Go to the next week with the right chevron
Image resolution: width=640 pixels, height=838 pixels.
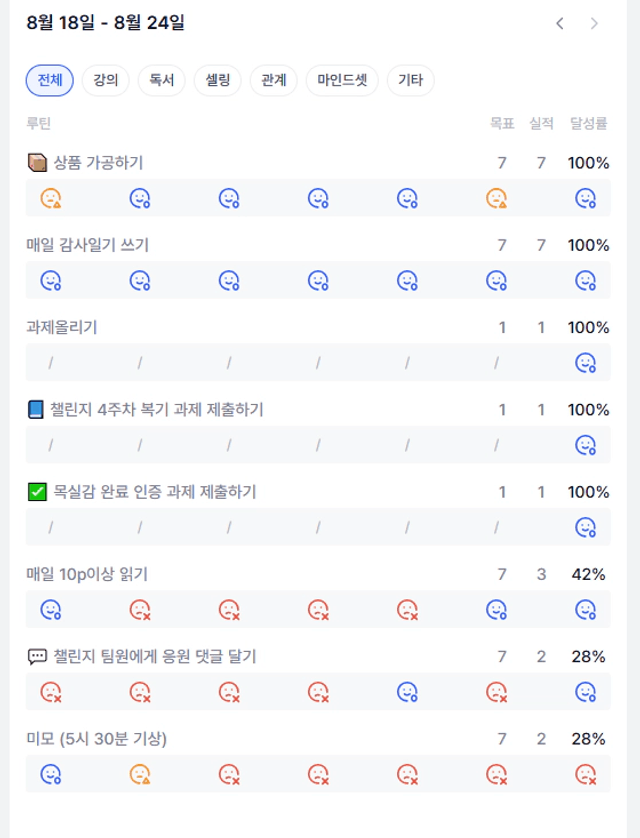click(x=594, y=24)
